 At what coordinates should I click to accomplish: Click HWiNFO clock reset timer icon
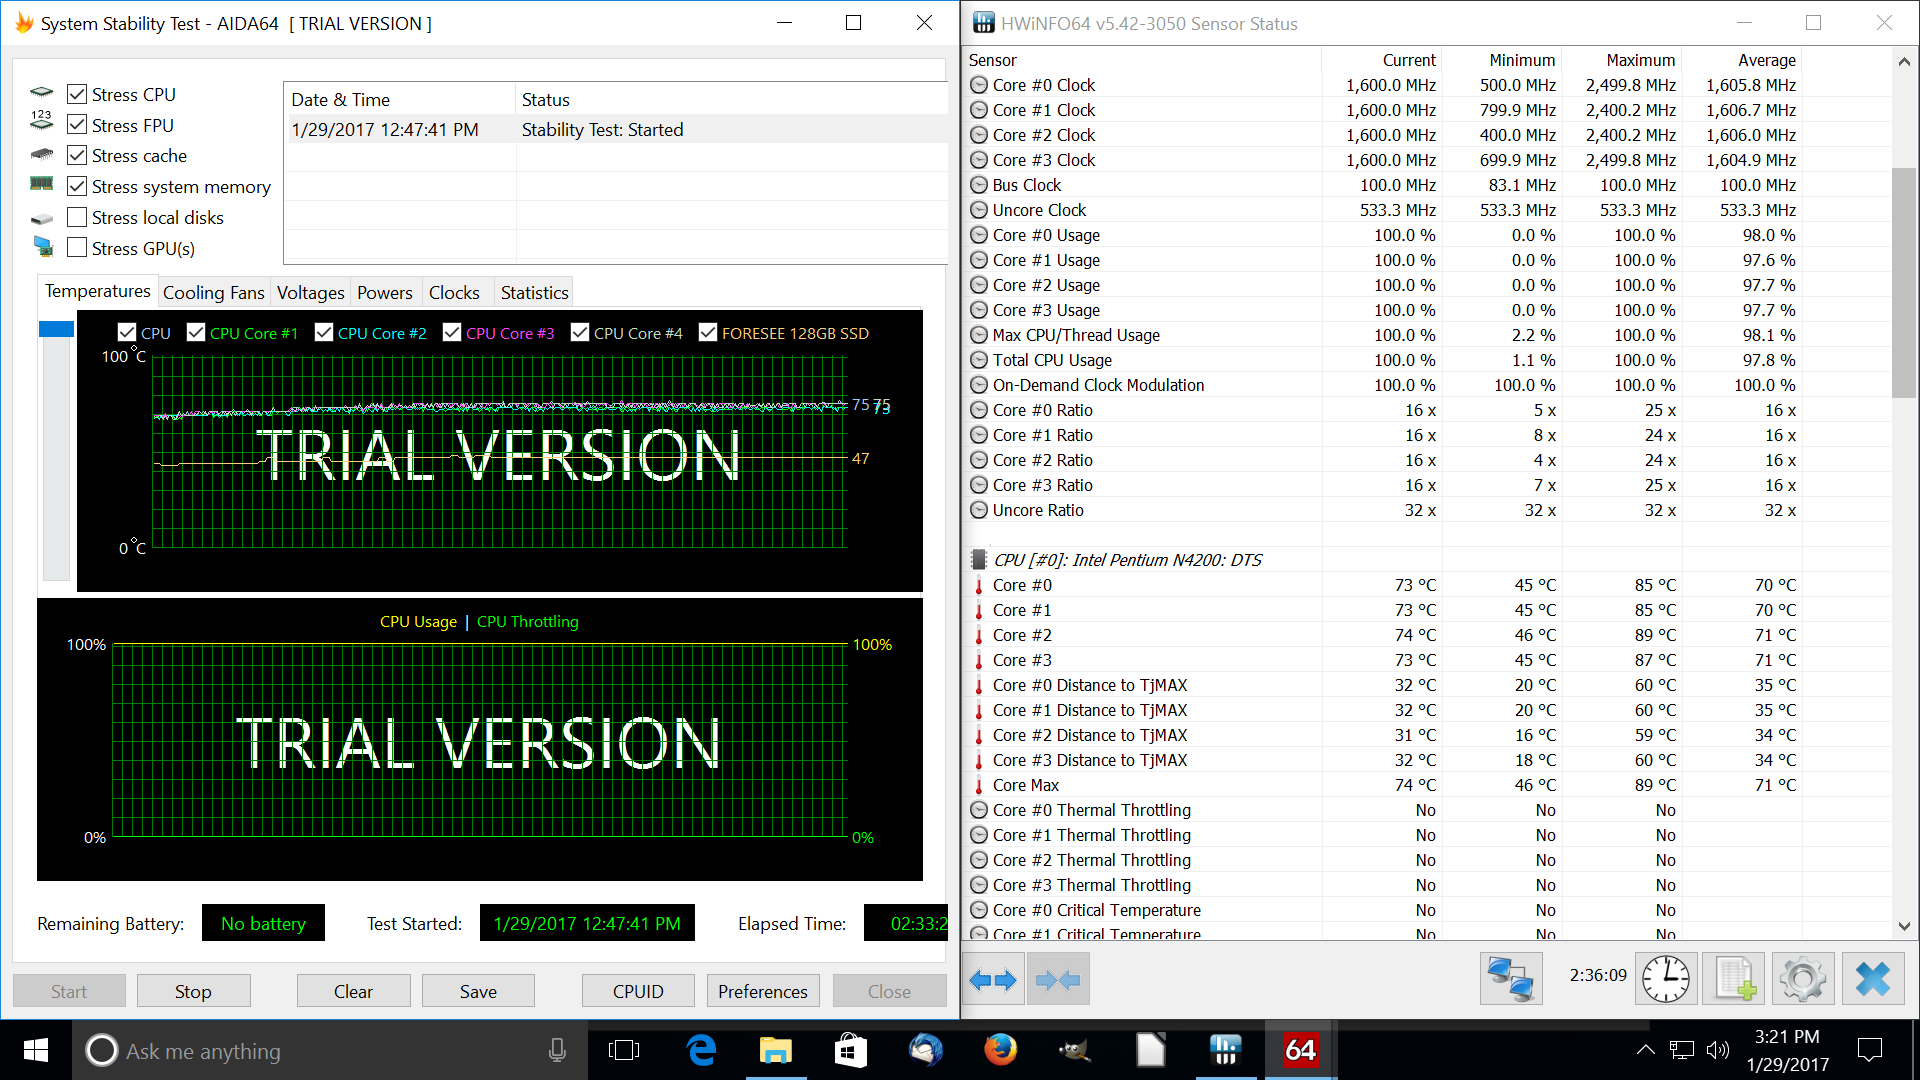pyautogui.click(x=1666, y=979)
